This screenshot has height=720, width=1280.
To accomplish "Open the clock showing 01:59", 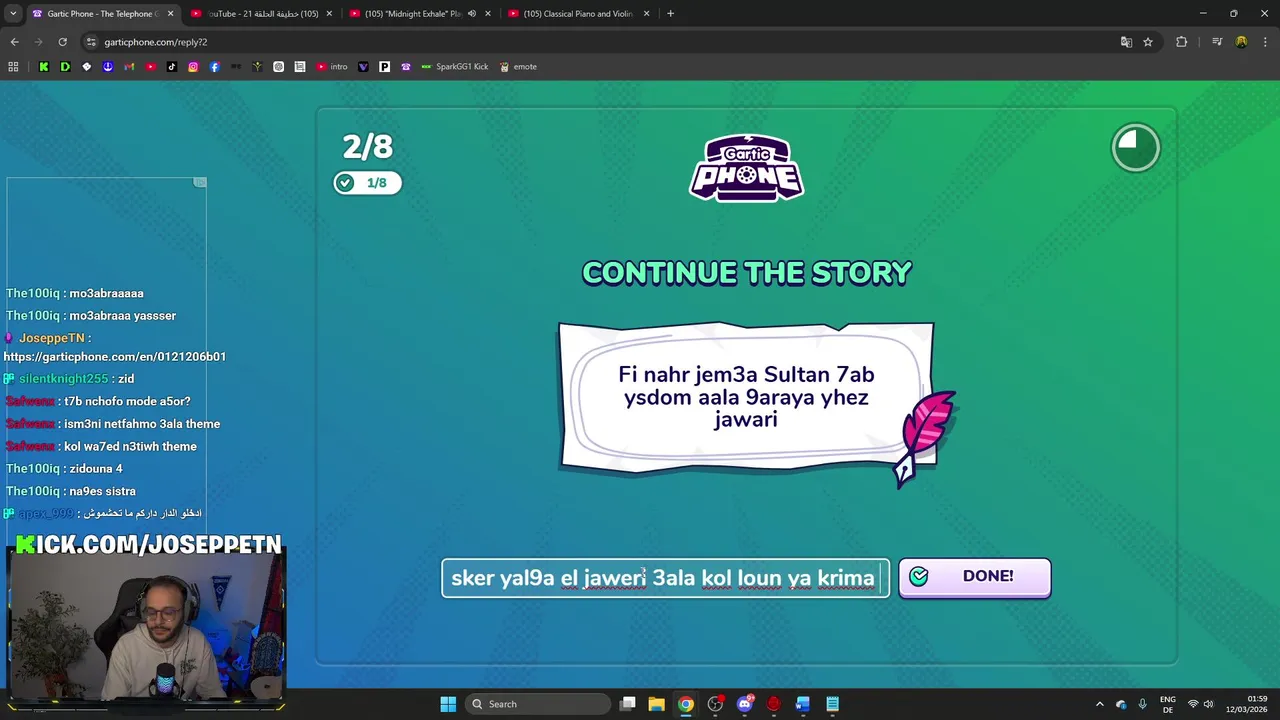I will point(1247,704).
